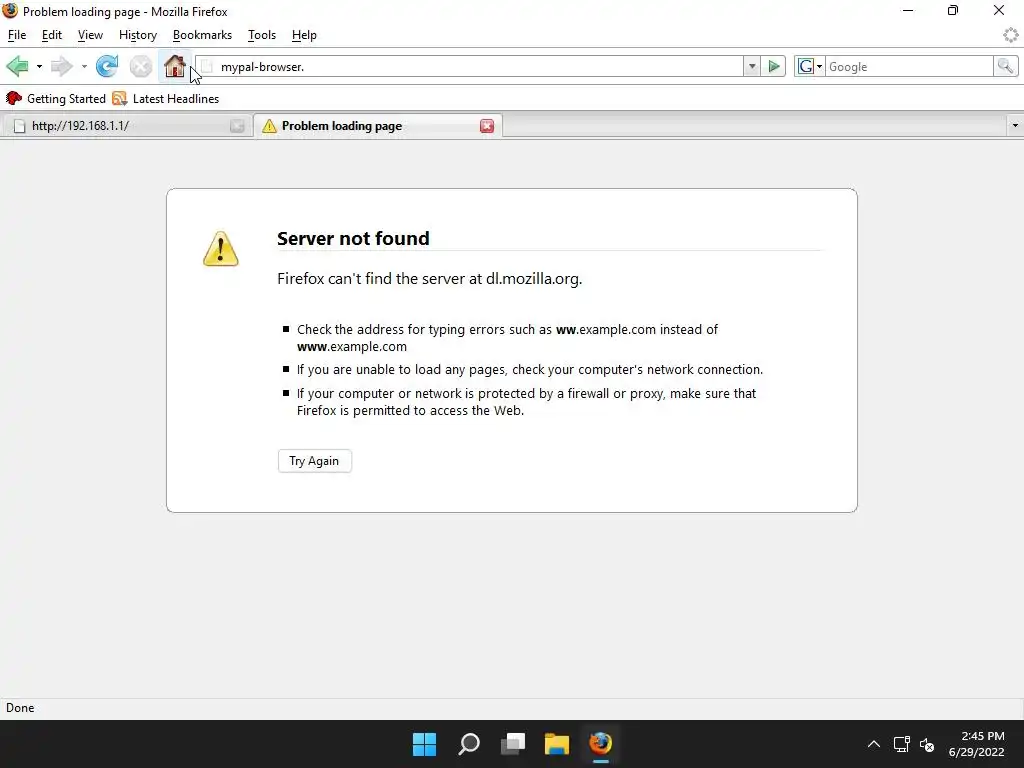Click the green Go arrow button
Screen dimensions: 1024x768
click(x=774, y=67)
